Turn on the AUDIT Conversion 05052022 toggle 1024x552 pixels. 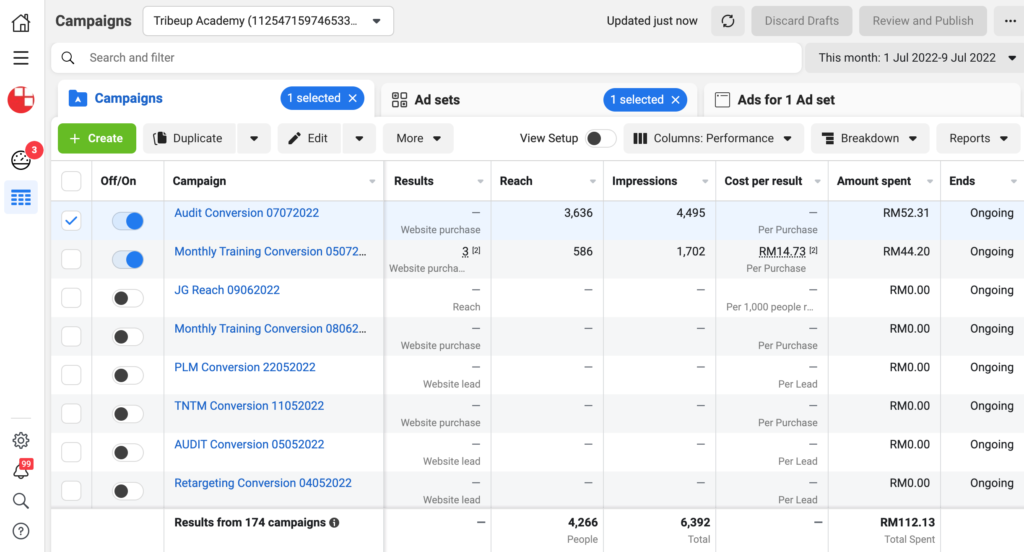pyautogui.click(x=127, y=452)
